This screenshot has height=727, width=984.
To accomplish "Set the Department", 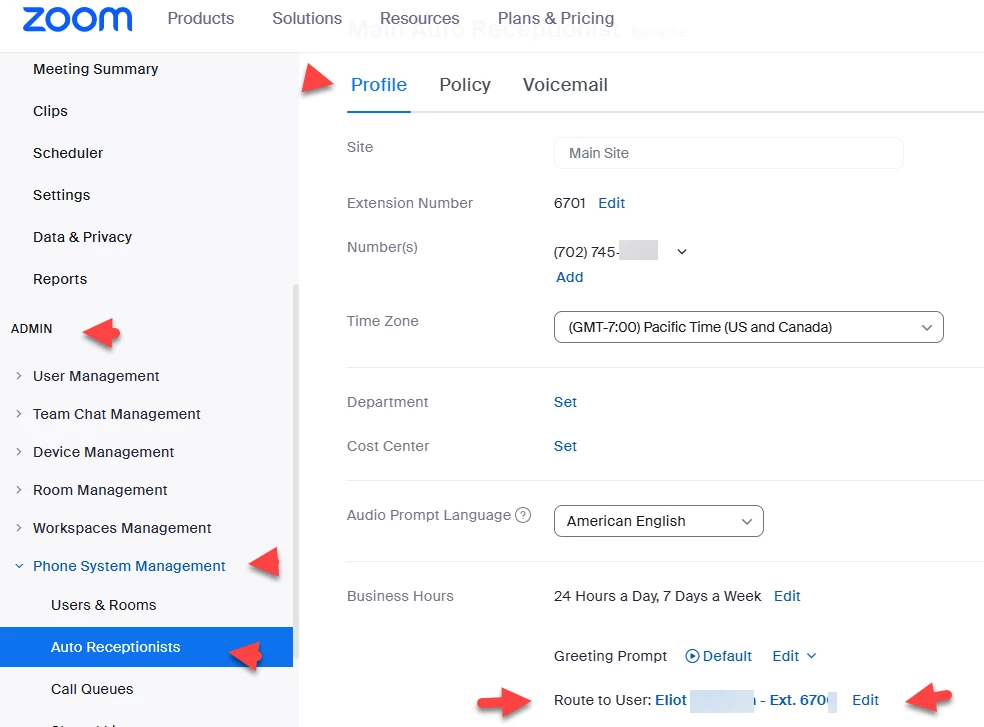I will (565, 402).
